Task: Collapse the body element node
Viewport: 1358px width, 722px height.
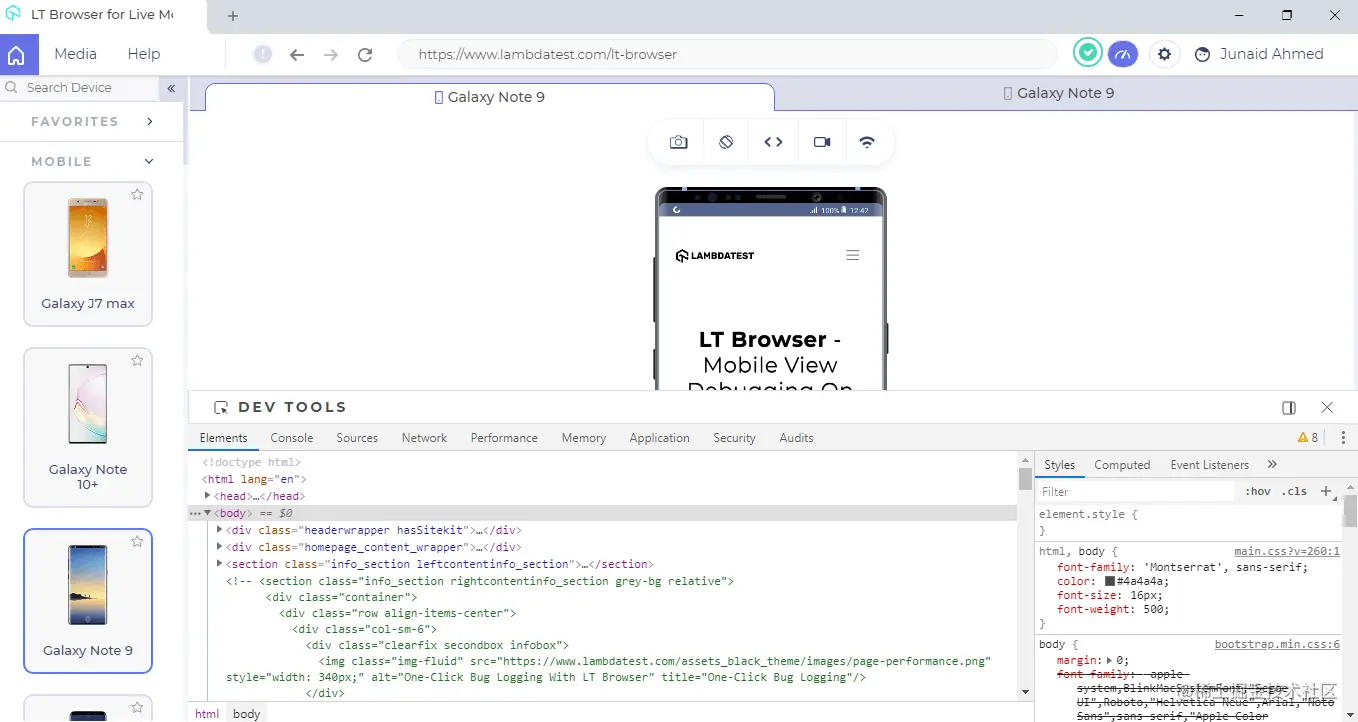Action: [x=208, y=513]
